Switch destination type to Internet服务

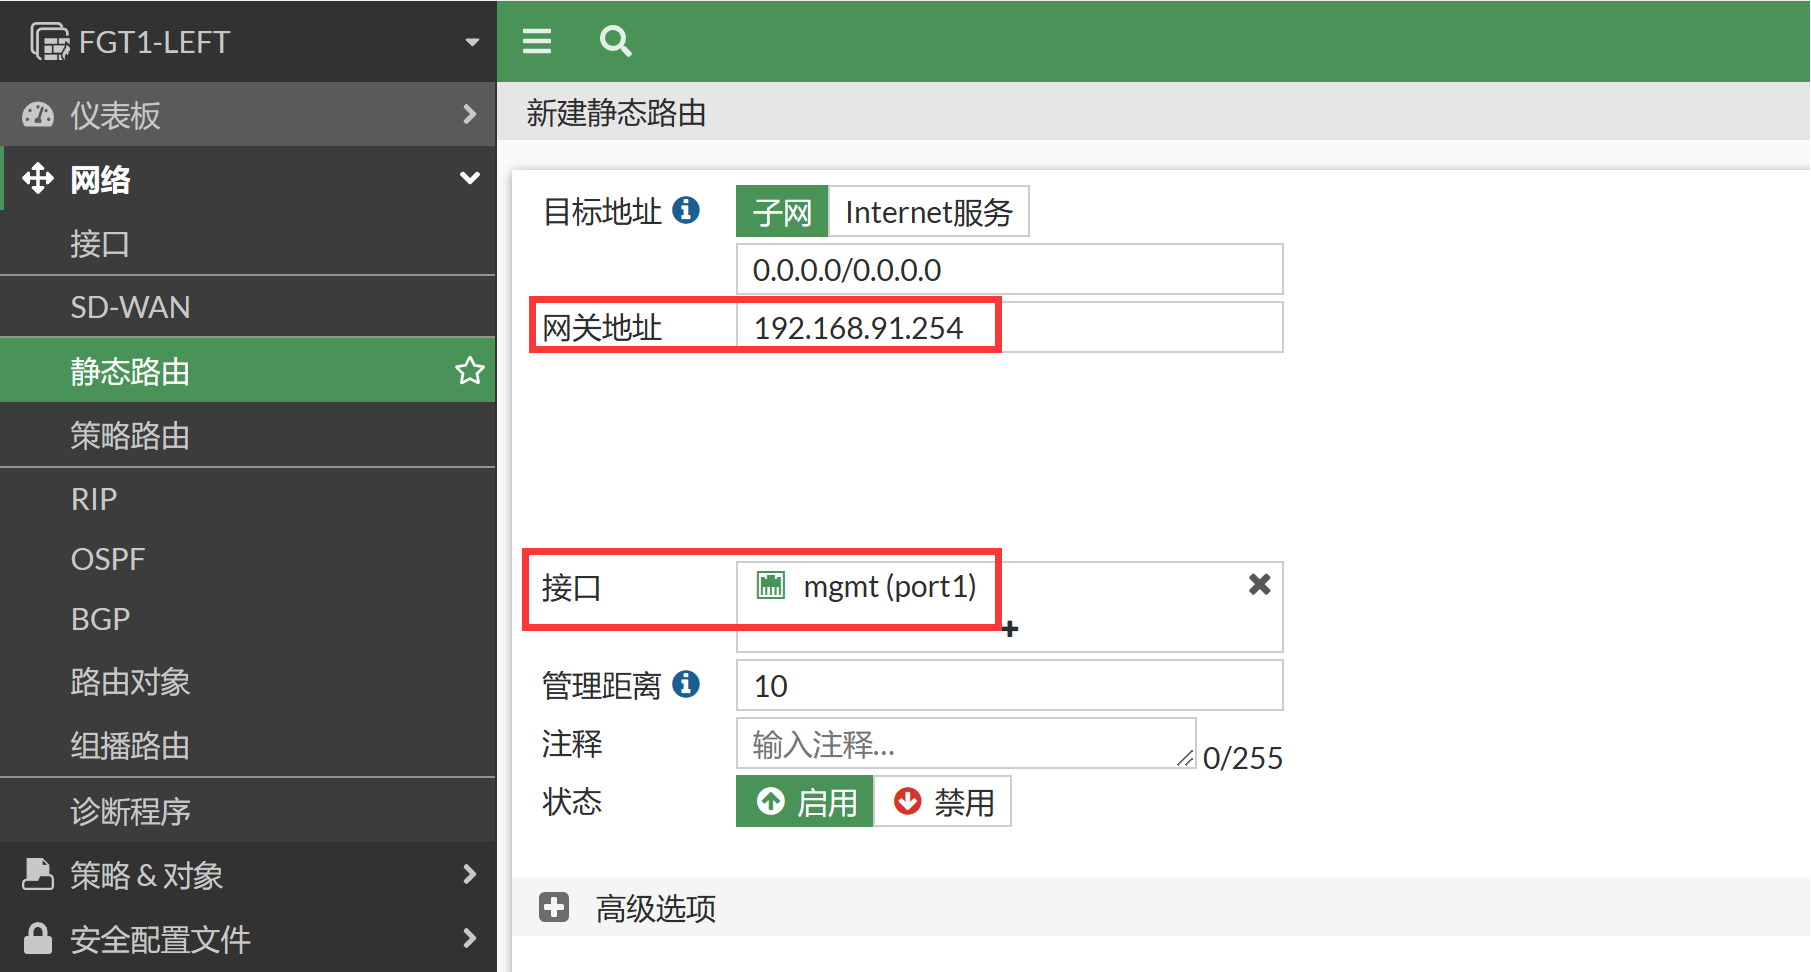(928, 212)
